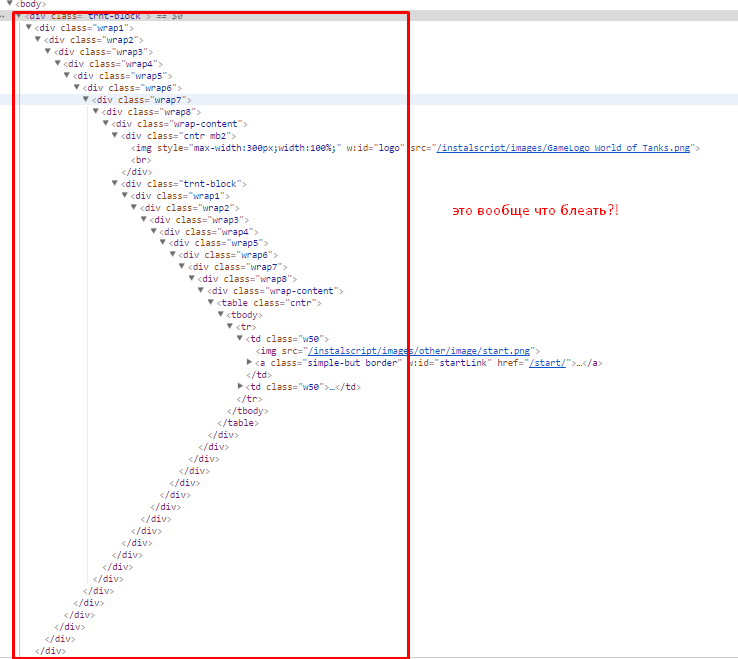Select the br element row
738x659 pixels.
(141, 160)
